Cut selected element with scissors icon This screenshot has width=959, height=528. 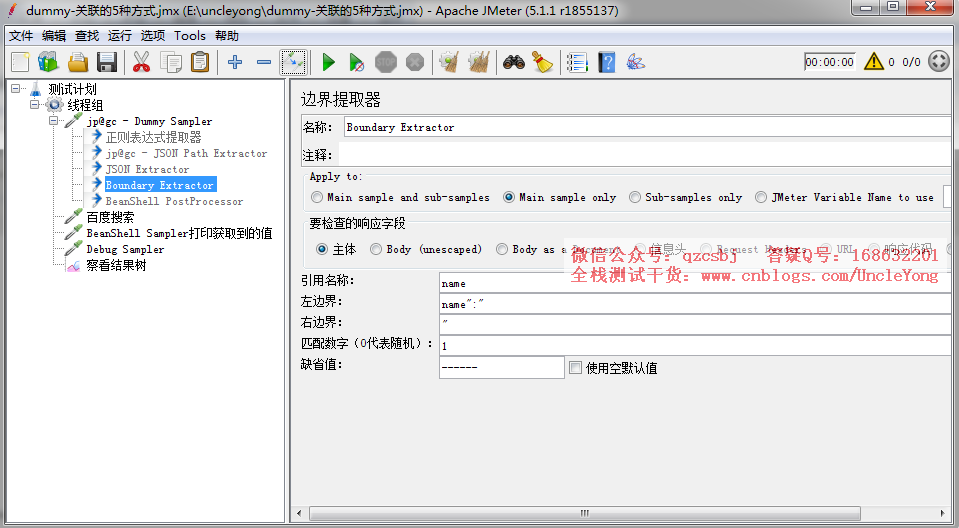(141, 62)
